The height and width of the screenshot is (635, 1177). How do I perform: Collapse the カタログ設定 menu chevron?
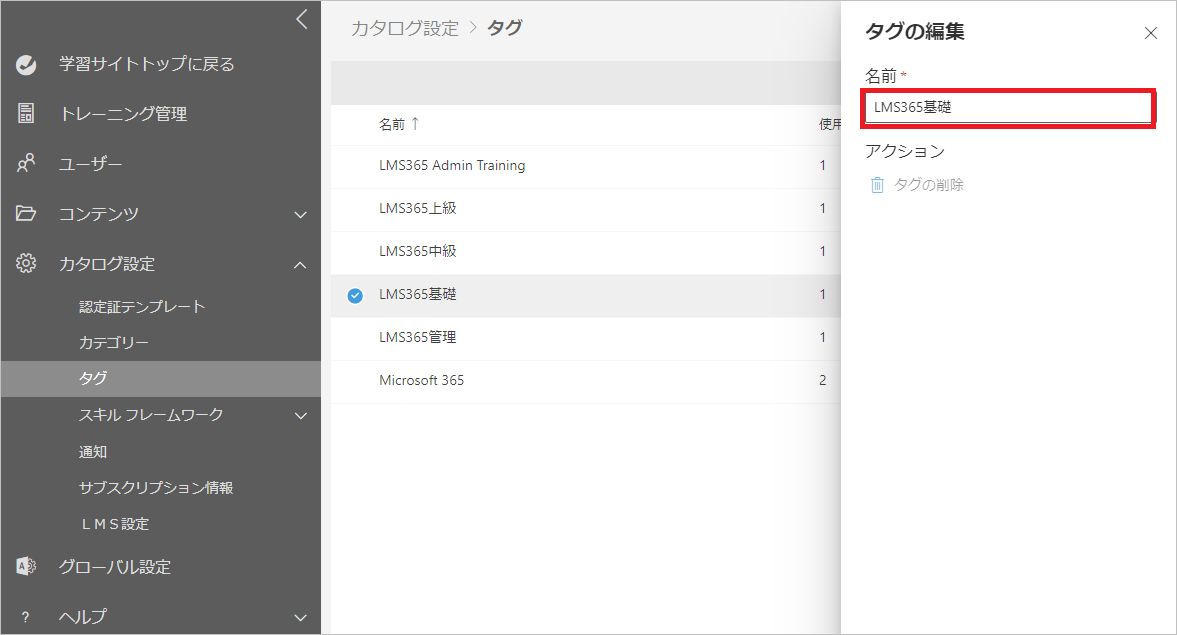coord(300,265)
